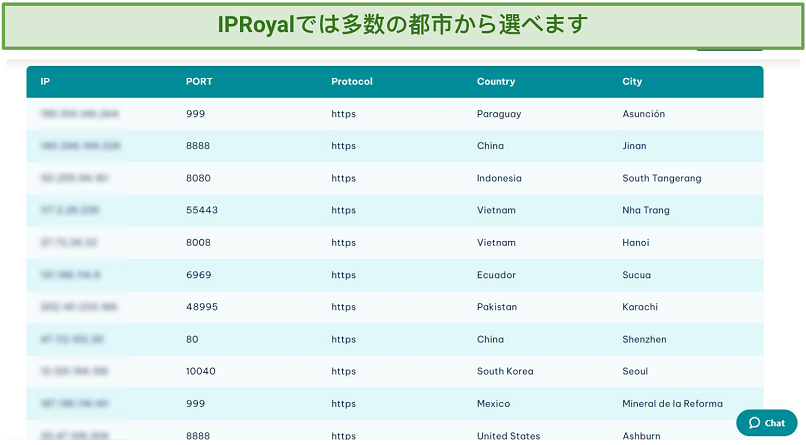Click the blurred IP in Seoul row
806x445 pixels.
coord(75,370)
